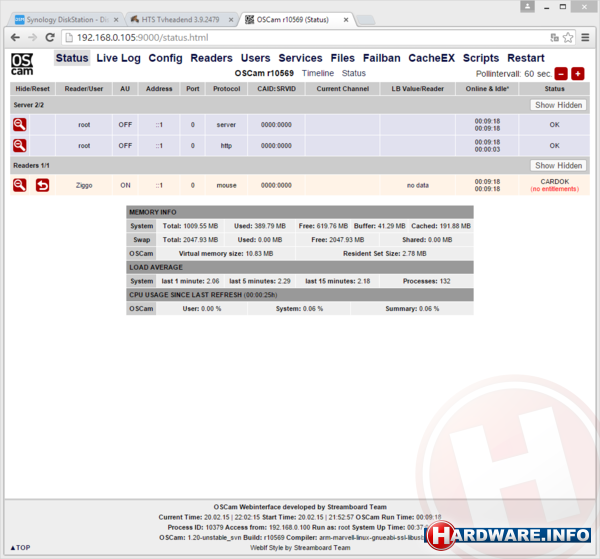
Task: Click the 'no data' LB value cell
Action: click(x=417, y=185)
